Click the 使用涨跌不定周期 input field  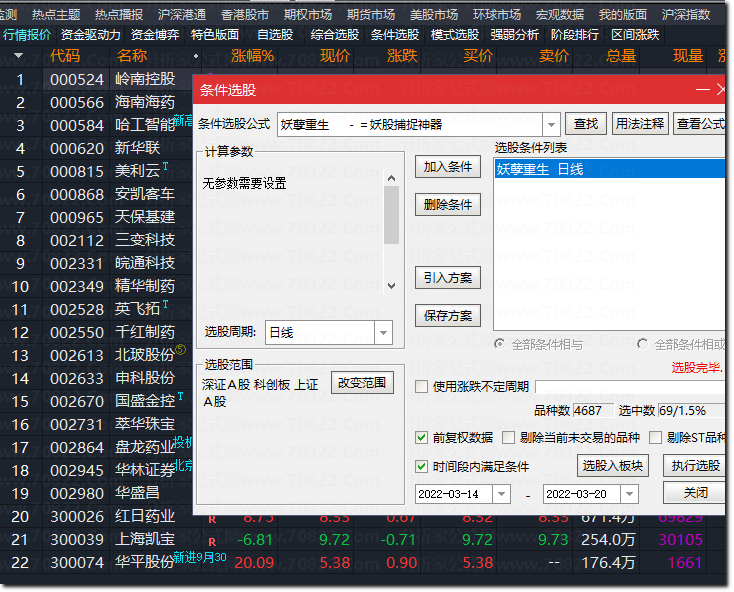[x=630, y=387]
